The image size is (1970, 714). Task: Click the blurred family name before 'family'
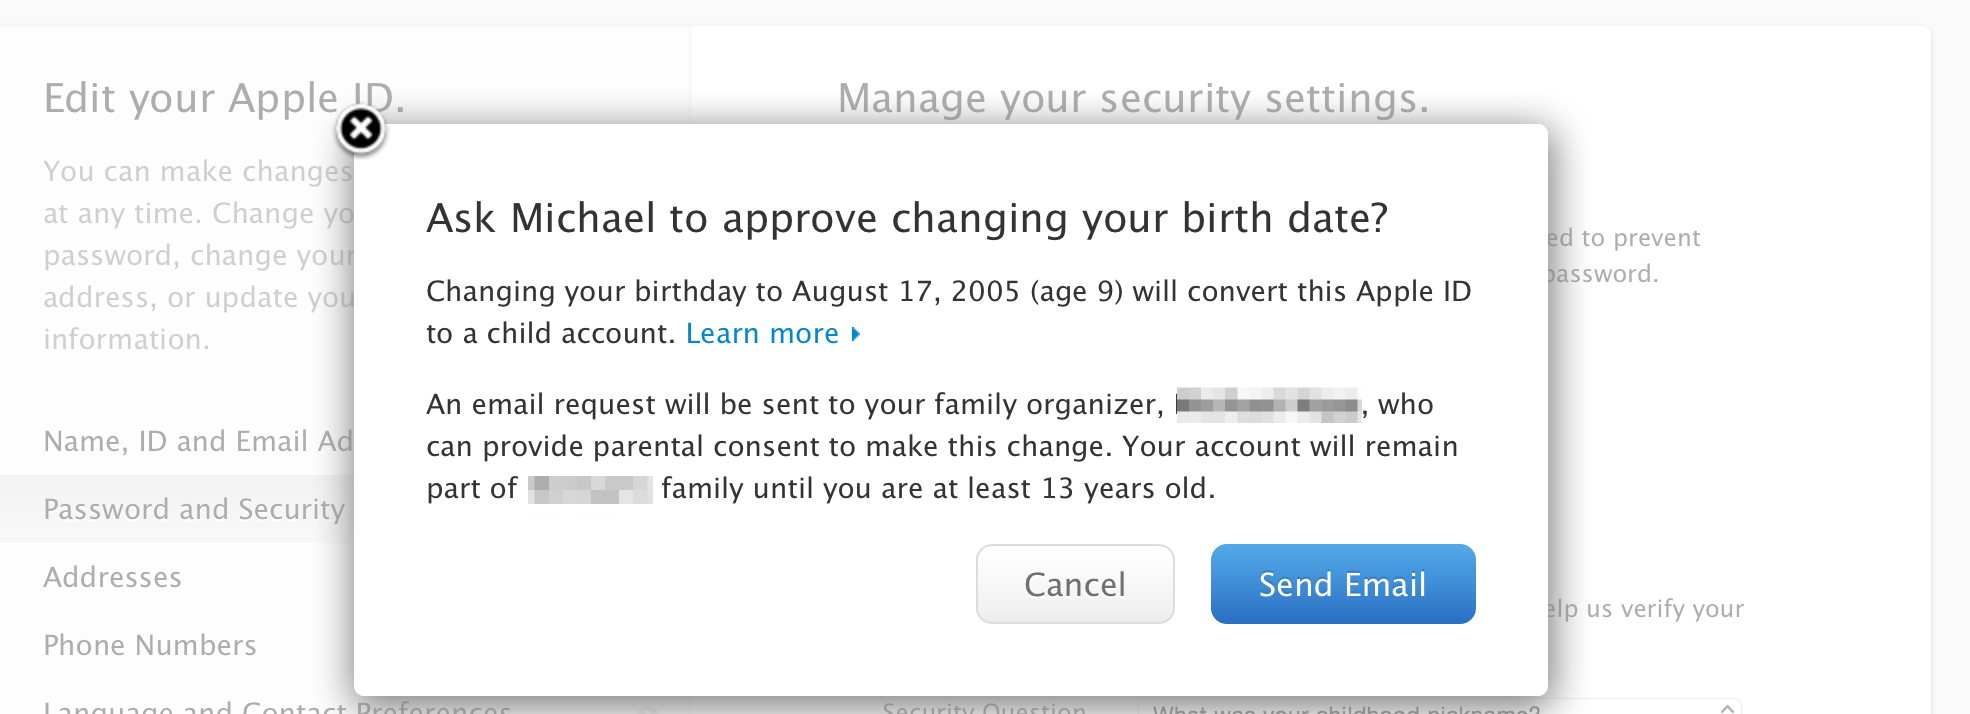pyautogui.click(x=589, y=489)
